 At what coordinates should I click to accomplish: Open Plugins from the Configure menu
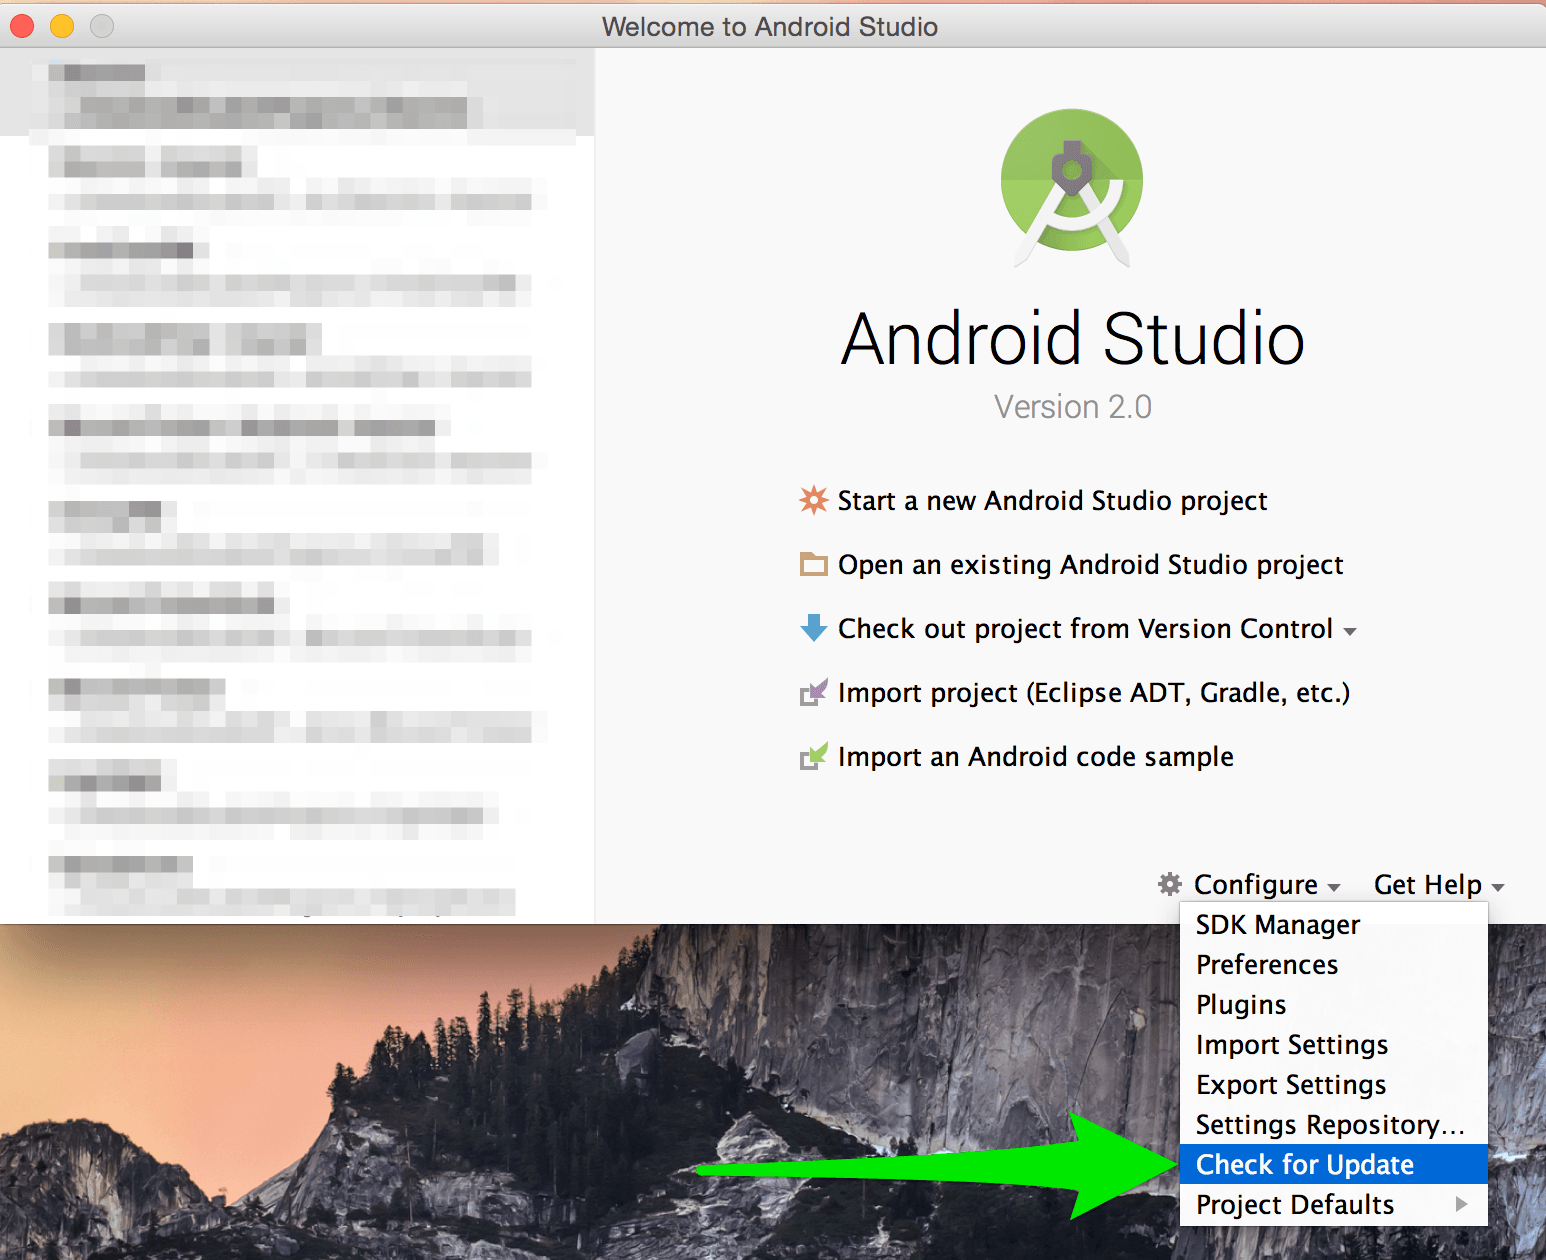point(1241,1005)
